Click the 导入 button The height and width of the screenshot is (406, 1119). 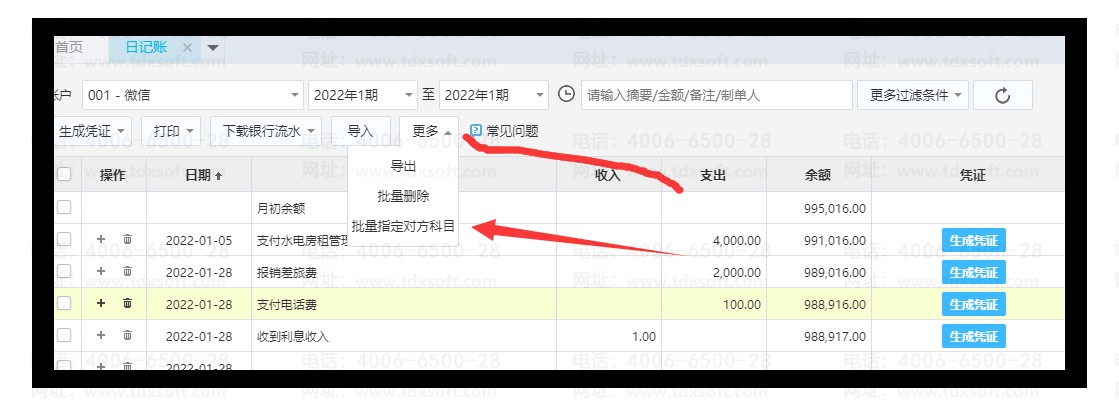pyautogui.click(x=360, y=131)
